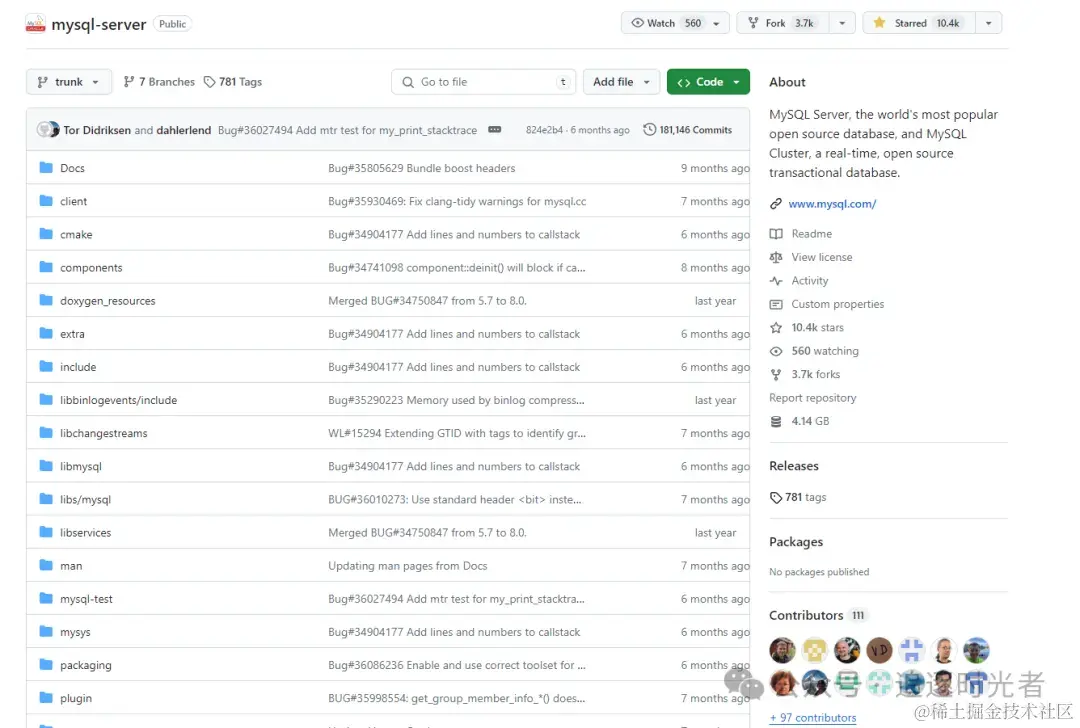Click the Starred 10.4k button

[920, 23]
